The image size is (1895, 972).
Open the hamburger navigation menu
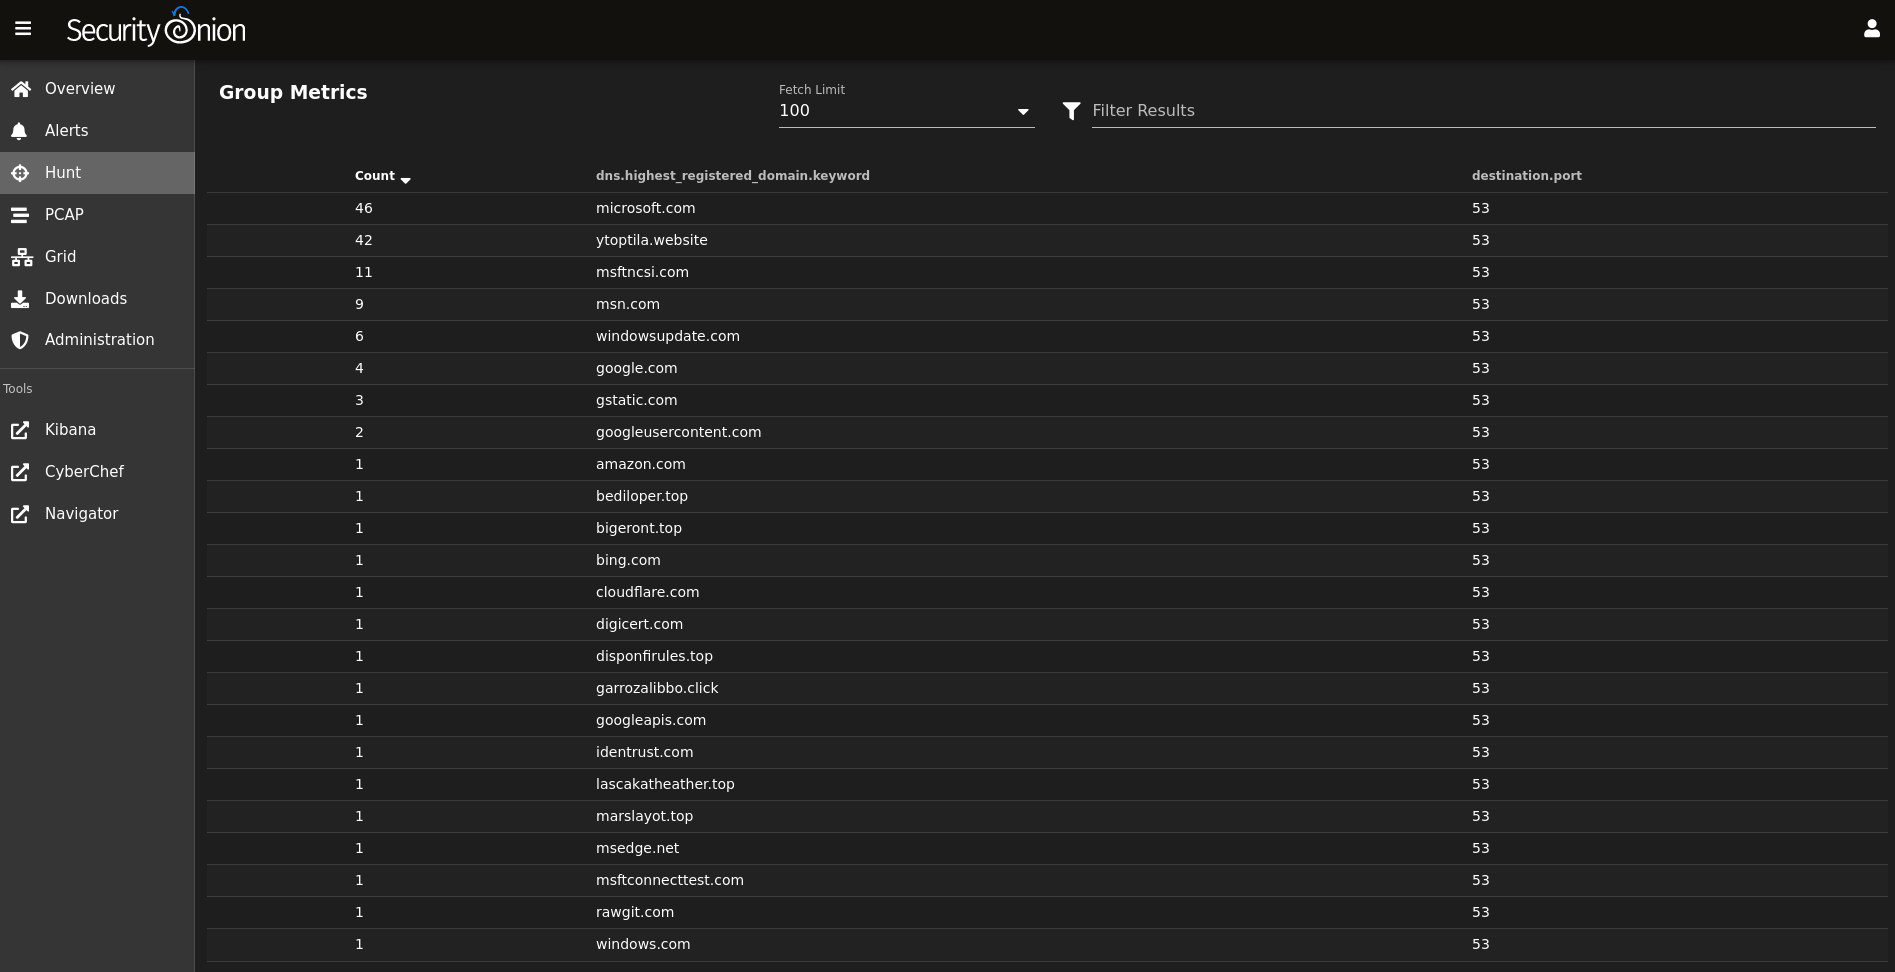click(23, 29)
